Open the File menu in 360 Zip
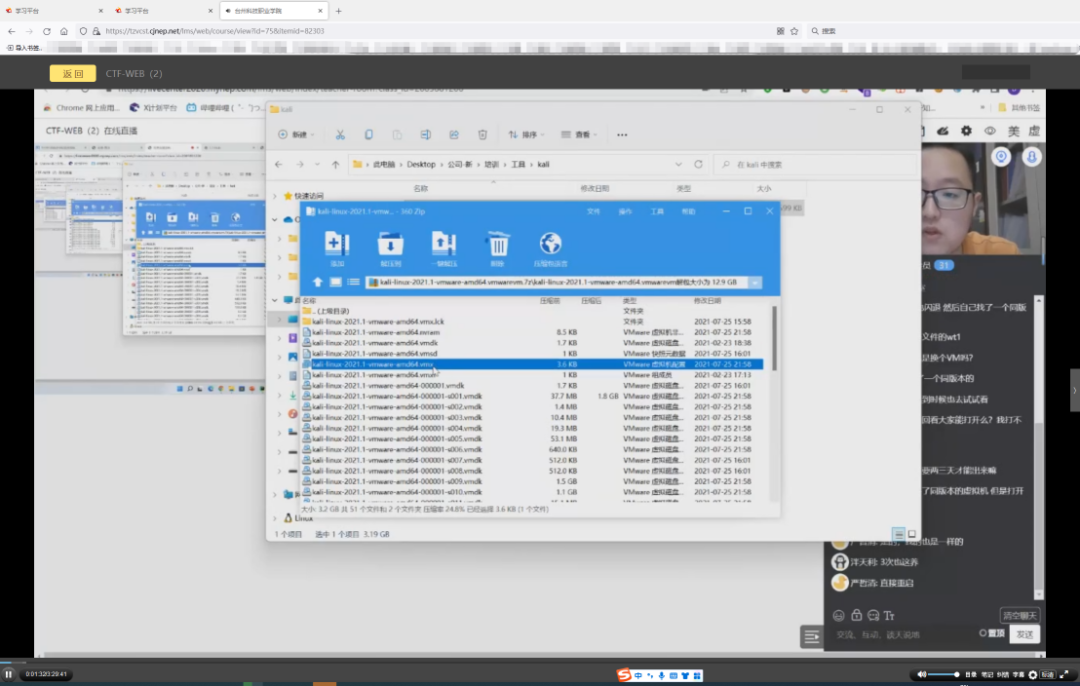 tap(594, 211)
